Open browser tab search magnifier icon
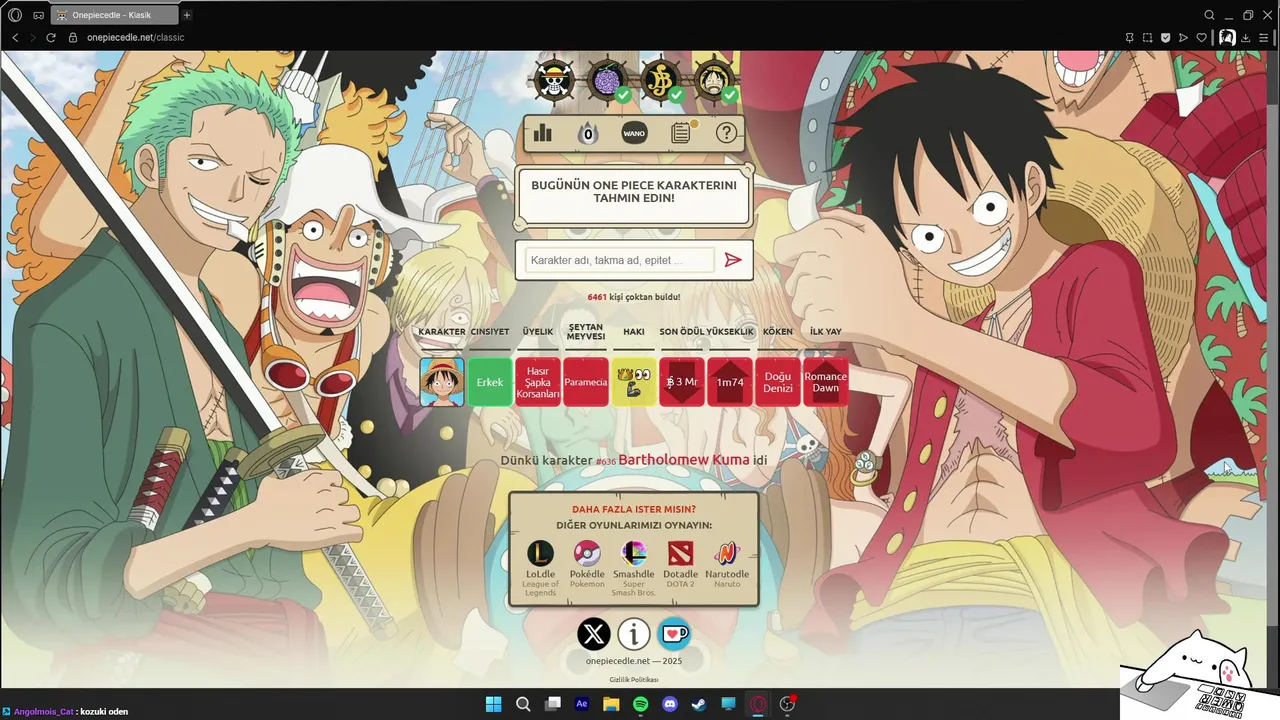The width and height of the screenshot is (1280, 720). [1209, 15]
